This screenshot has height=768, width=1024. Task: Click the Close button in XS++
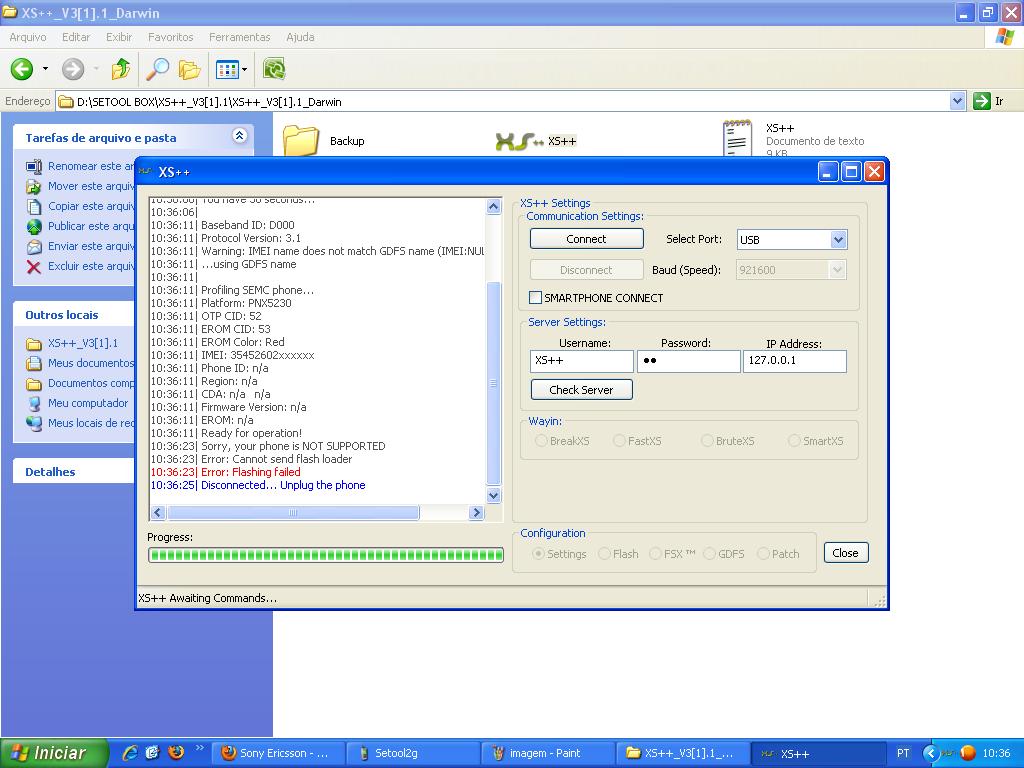pos(846,553)
